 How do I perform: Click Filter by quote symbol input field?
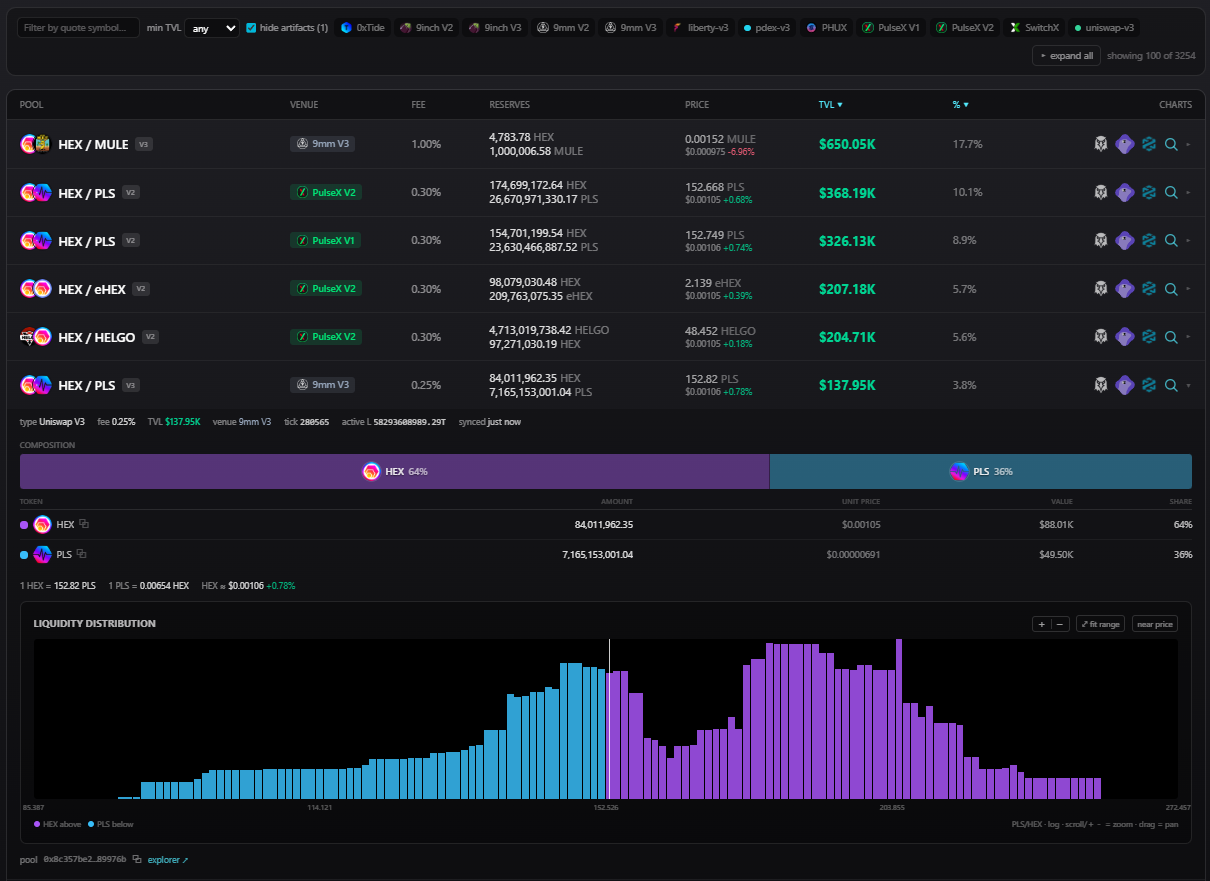[79, 28]
